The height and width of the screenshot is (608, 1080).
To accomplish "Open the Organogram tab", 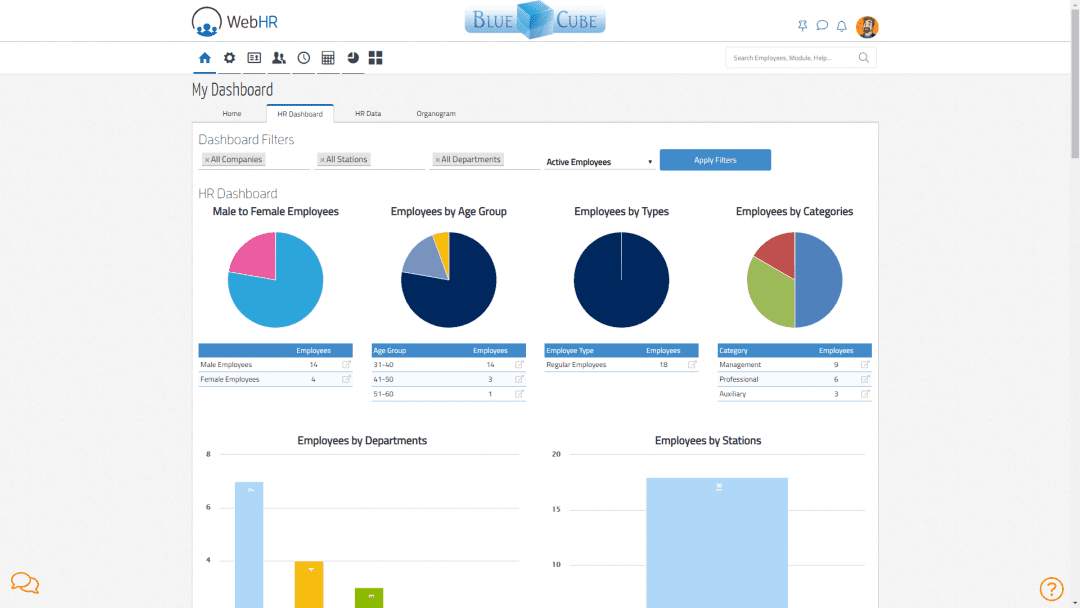I will 436,113.
